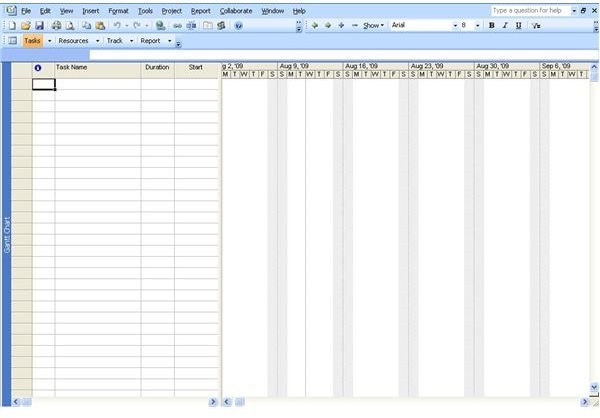Open the View menu

(x=66, y=11)
